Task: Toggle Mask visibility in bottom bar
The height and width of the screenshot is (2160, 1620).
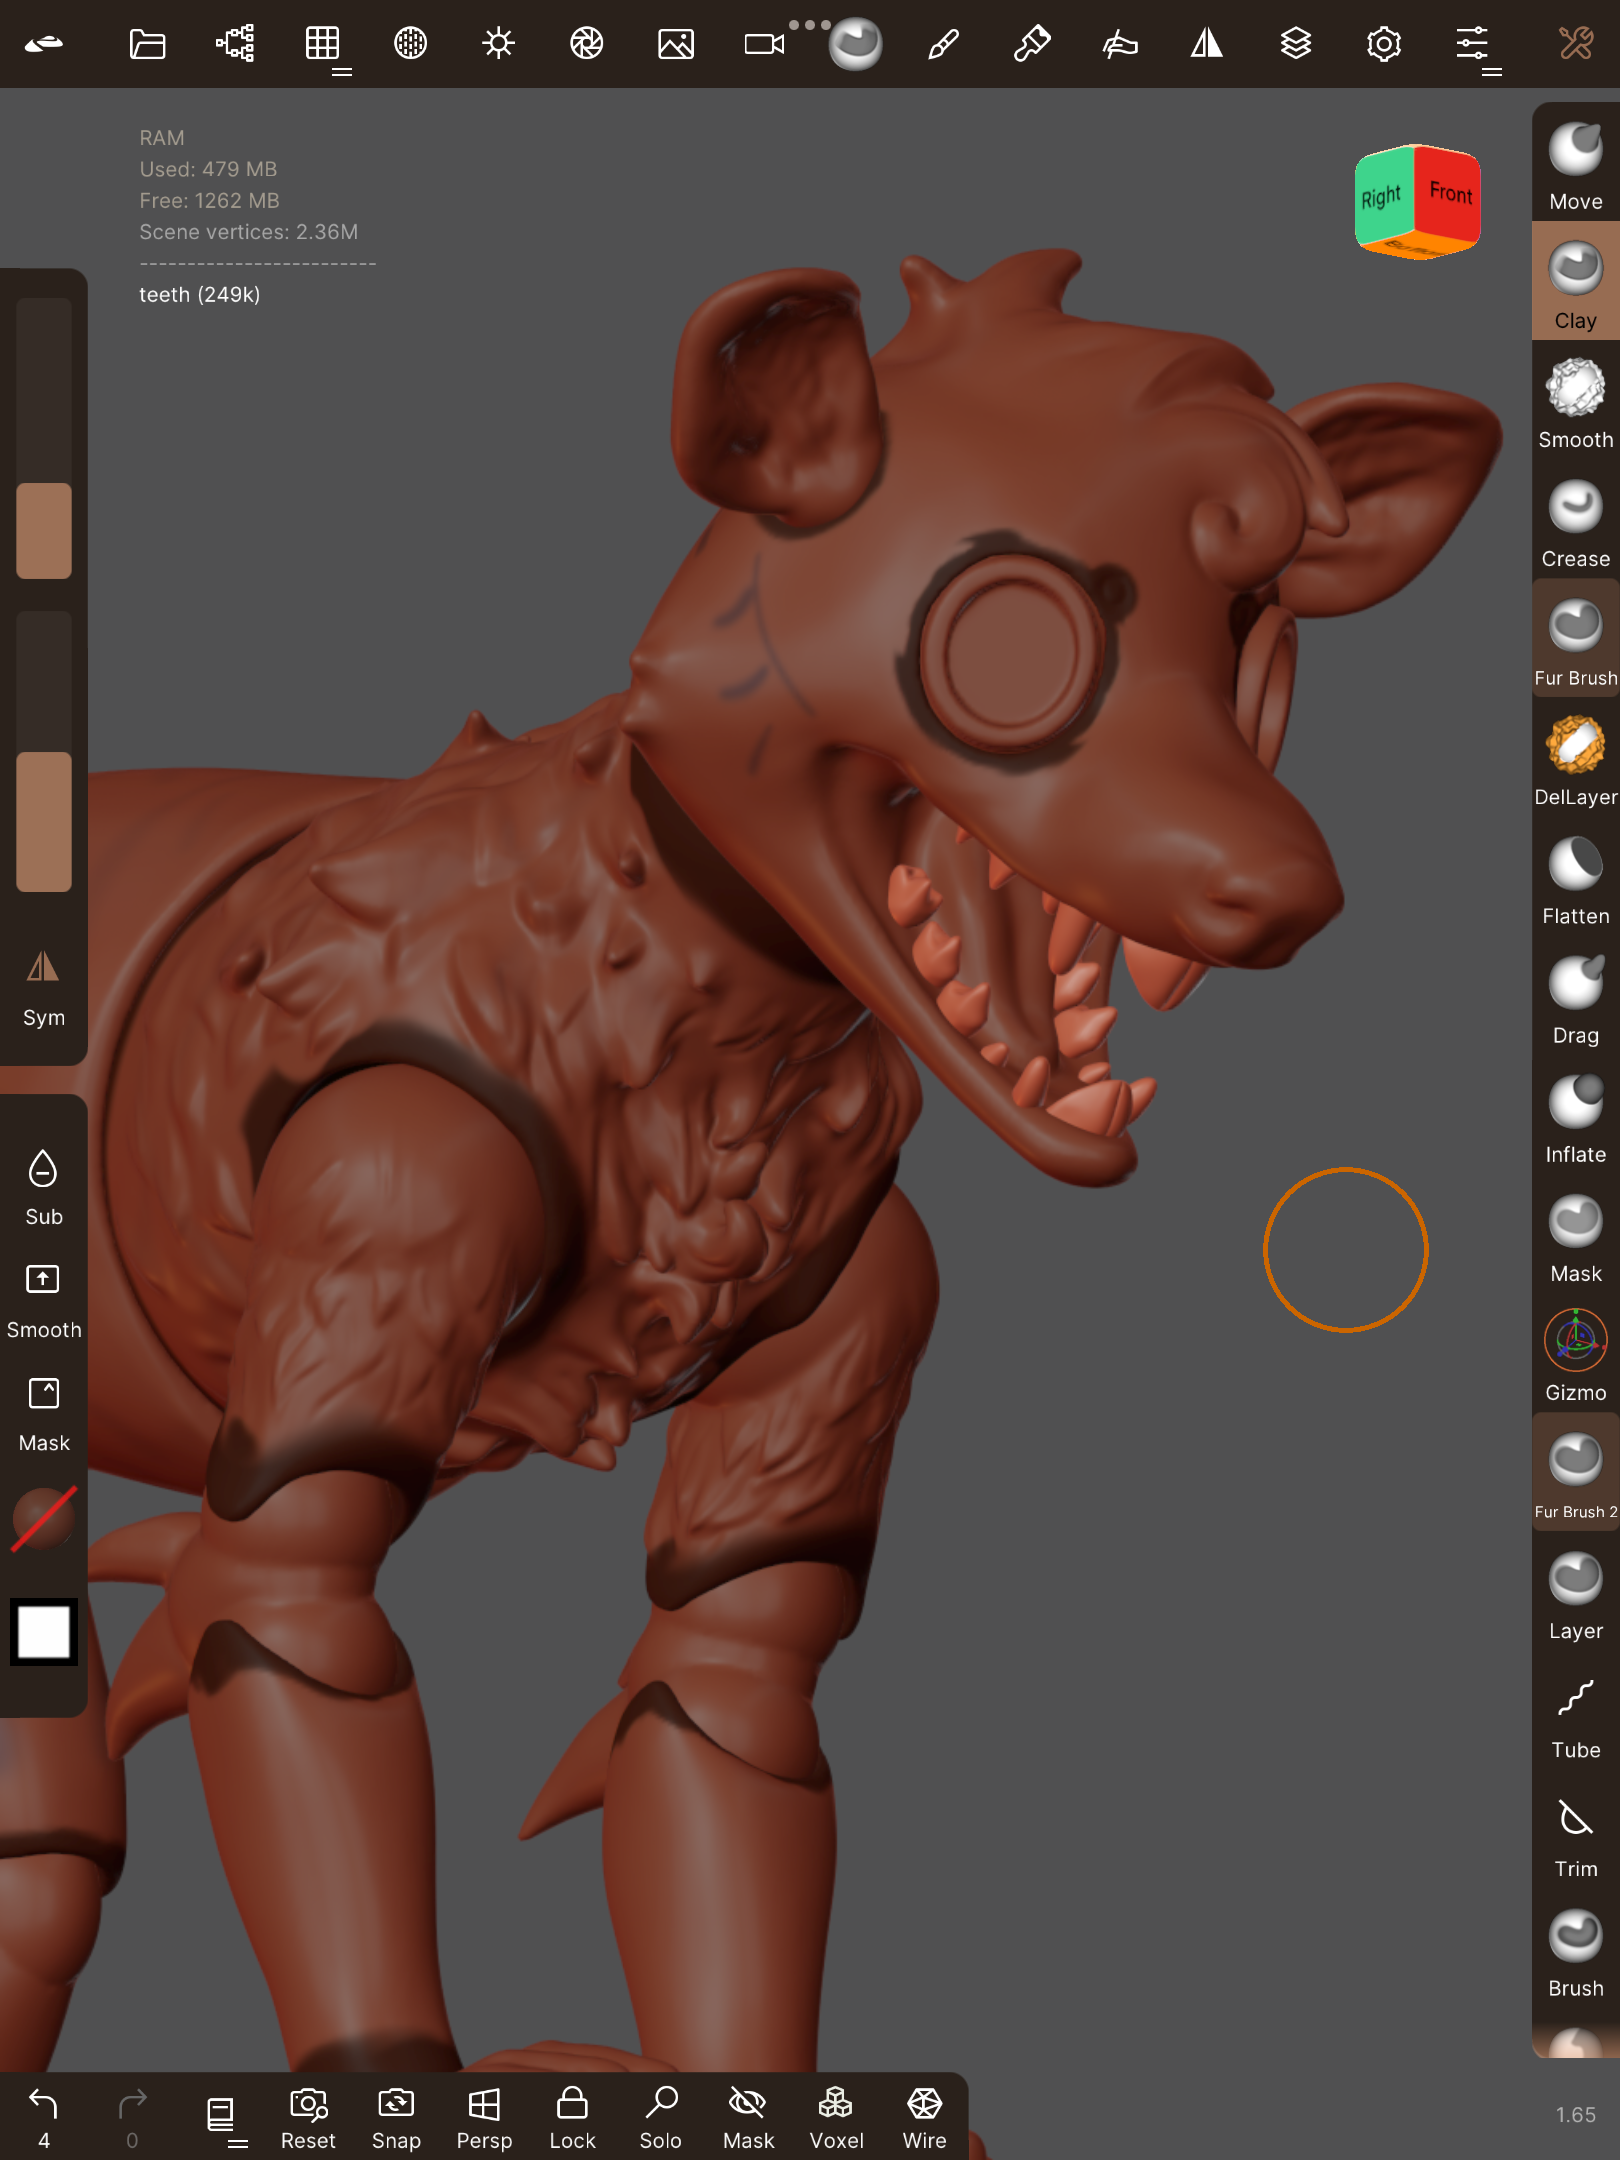Action: (748, 2118)
